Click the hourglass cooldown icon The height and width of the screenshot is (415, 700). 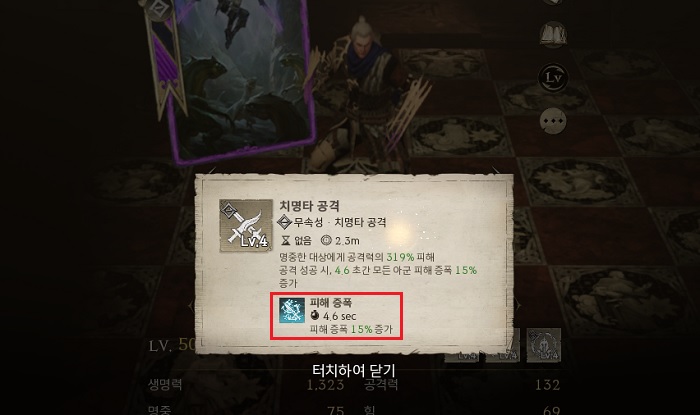point(286,241)
